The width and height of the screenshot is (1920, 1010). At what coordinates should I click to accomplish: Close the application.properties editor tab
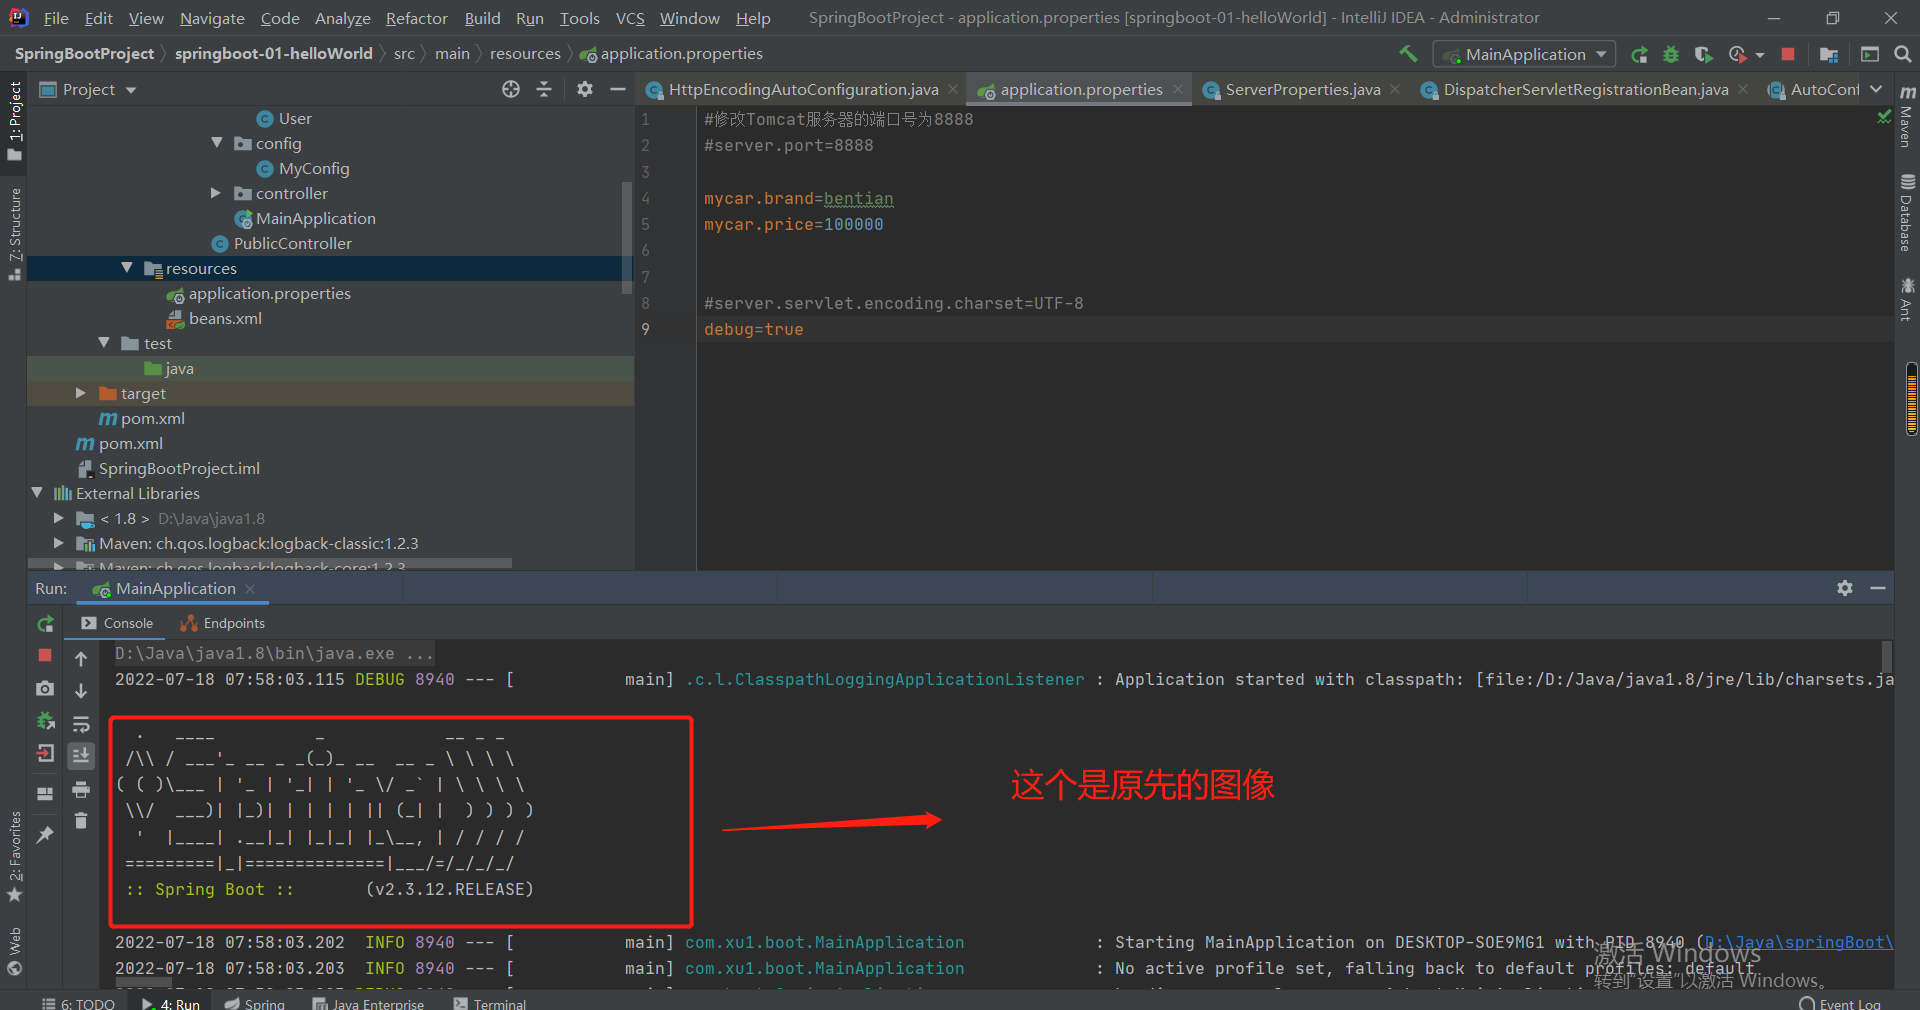1178,89
